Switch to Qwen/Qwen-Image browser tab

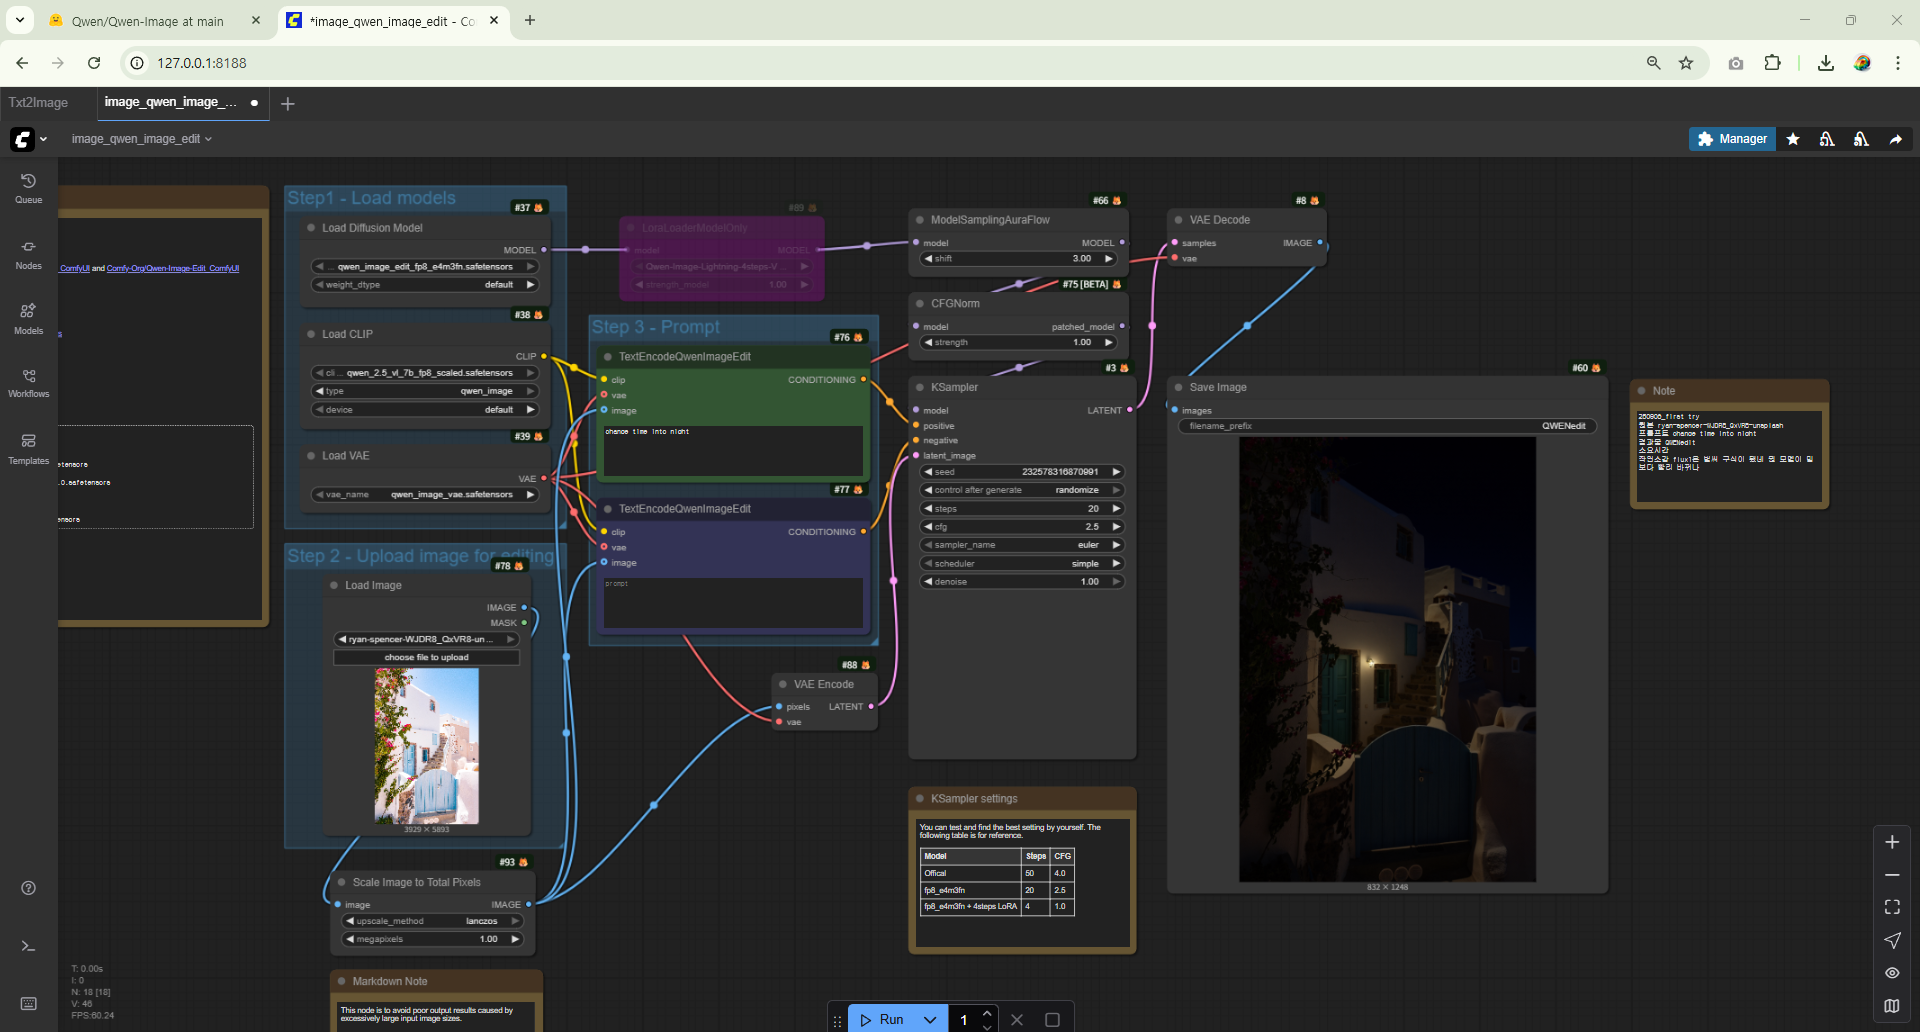coord(148,21)
